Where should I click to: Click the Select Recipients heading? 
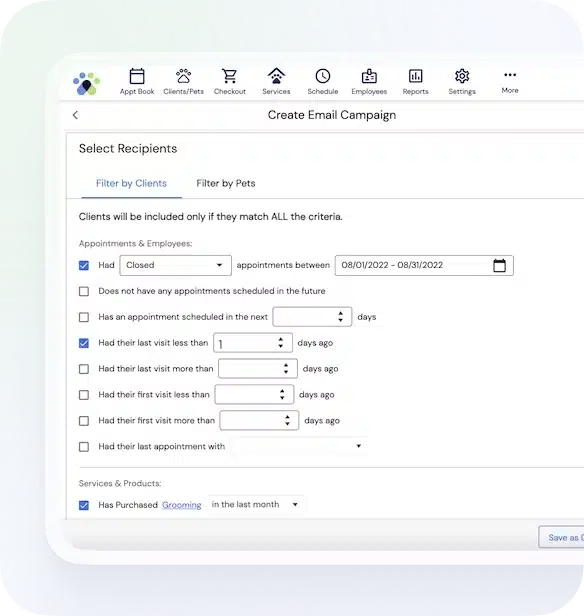click(x=128, y=148)
